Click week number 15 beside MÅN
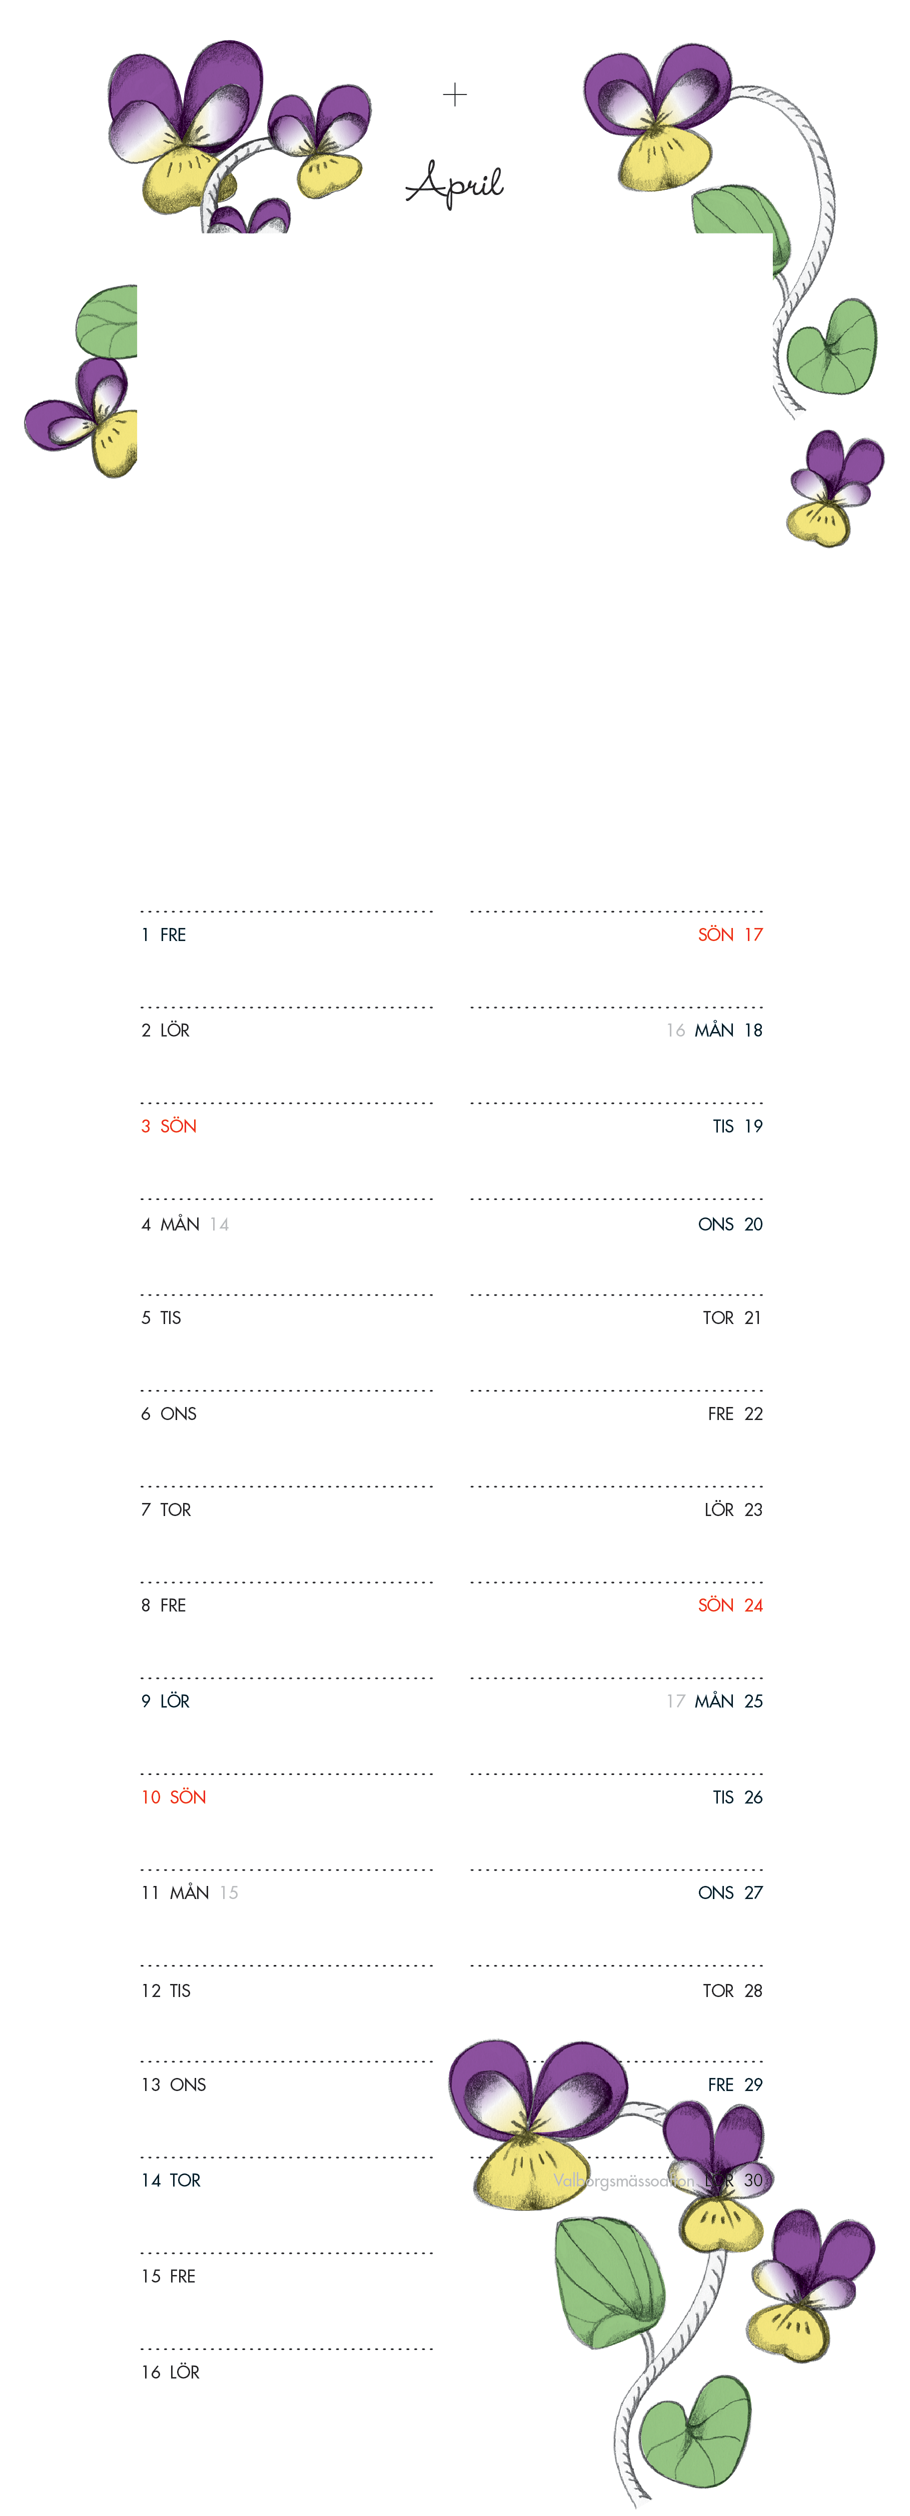This screenshot has width=910, height=2516. 229,1893
